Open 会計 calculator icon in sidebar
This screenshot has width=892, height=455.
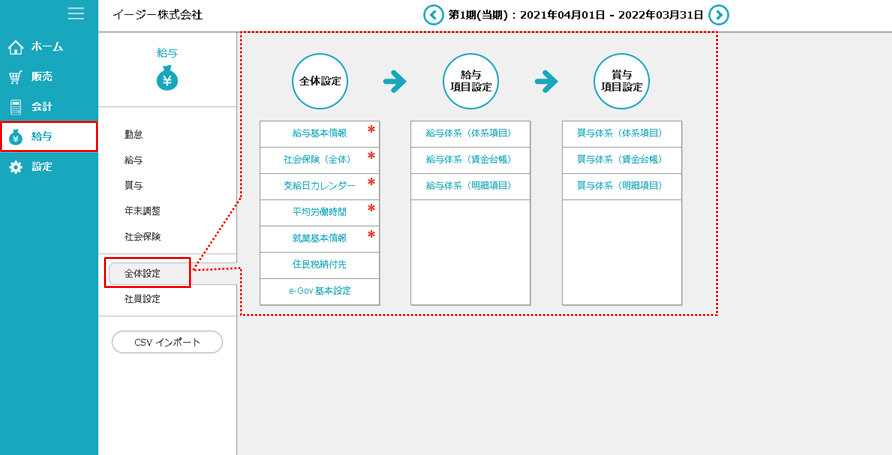point(15,107)
